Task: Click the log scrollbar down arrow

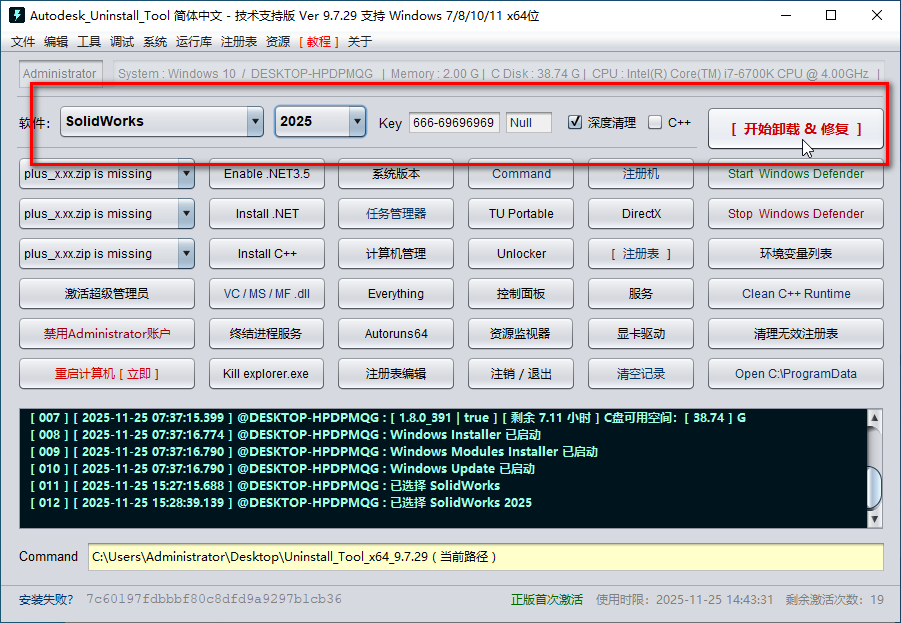Action: pos(874,520)
